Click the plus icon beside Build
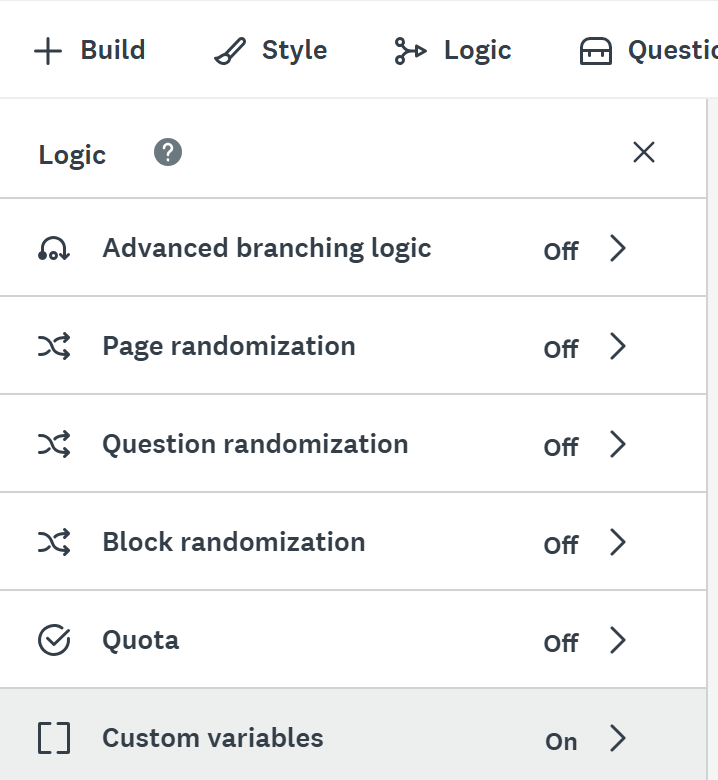 (x=47, y=51)
